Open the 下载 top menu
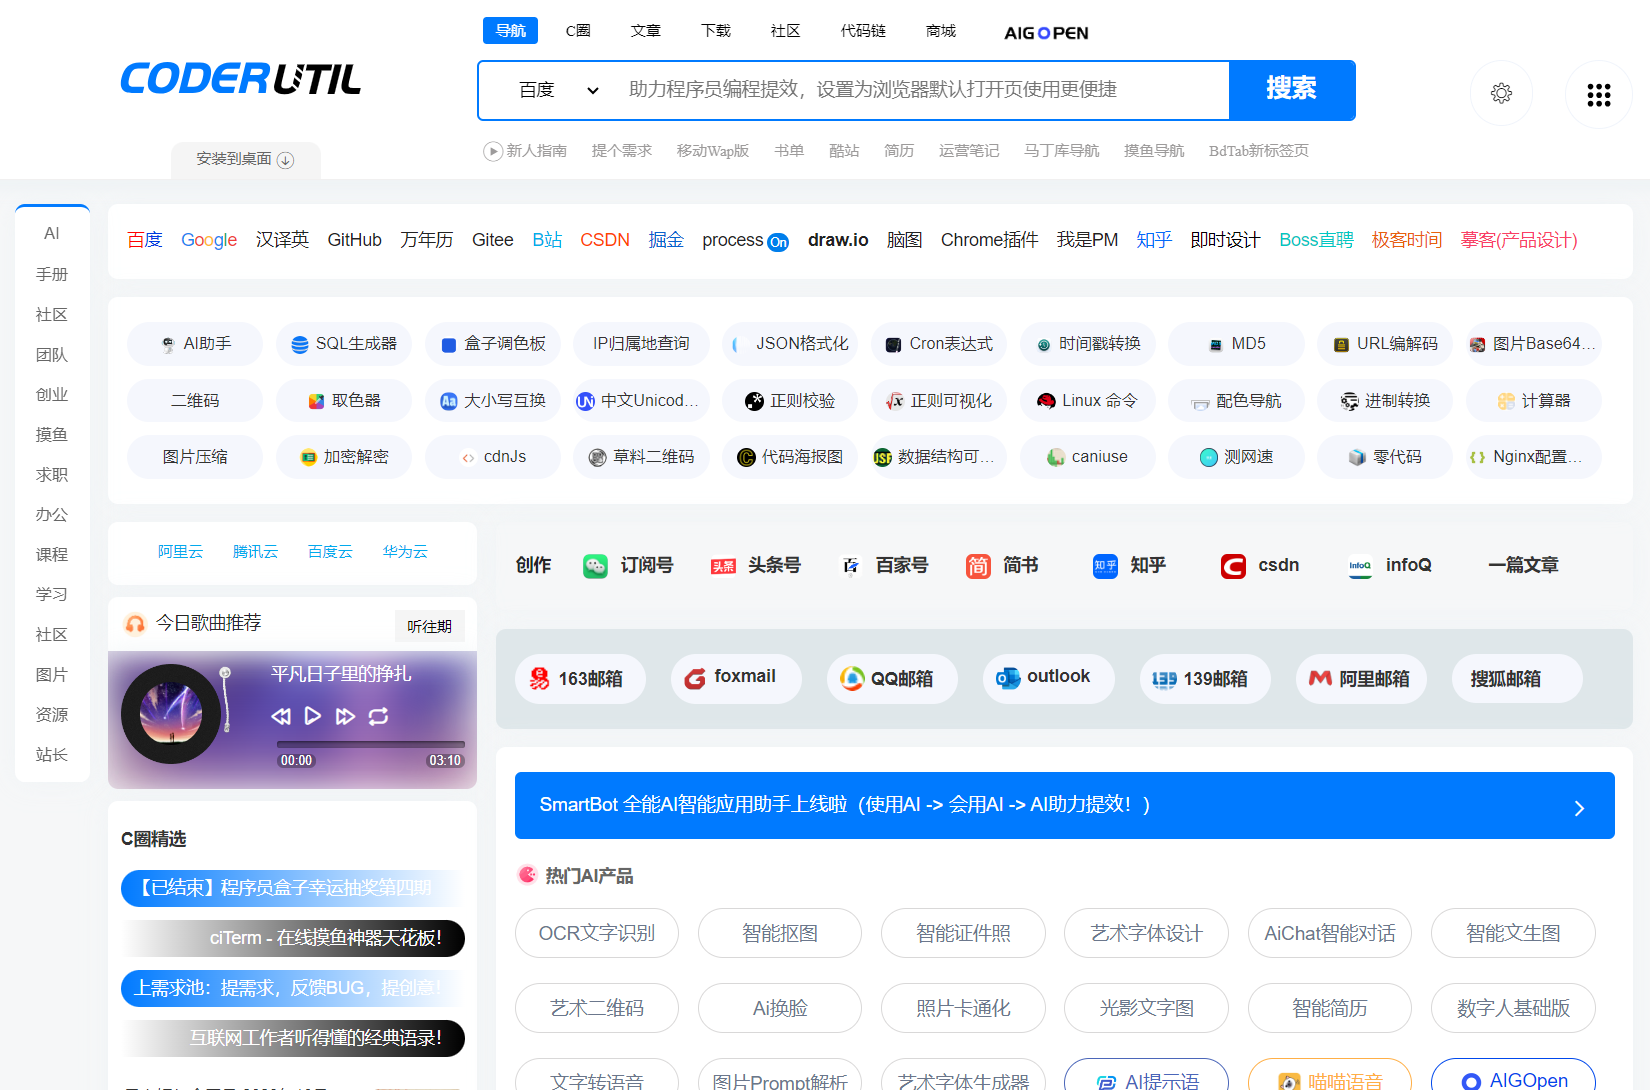1650x1090 pixels. coord(716,31)
